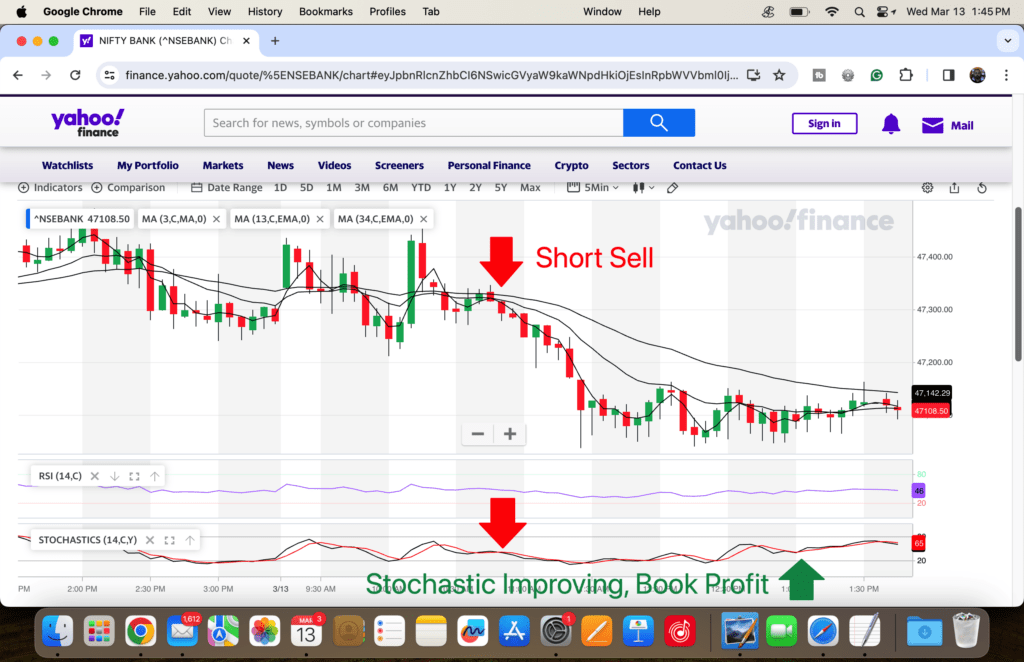Go to the Sectors page

(x=630, y=165)
